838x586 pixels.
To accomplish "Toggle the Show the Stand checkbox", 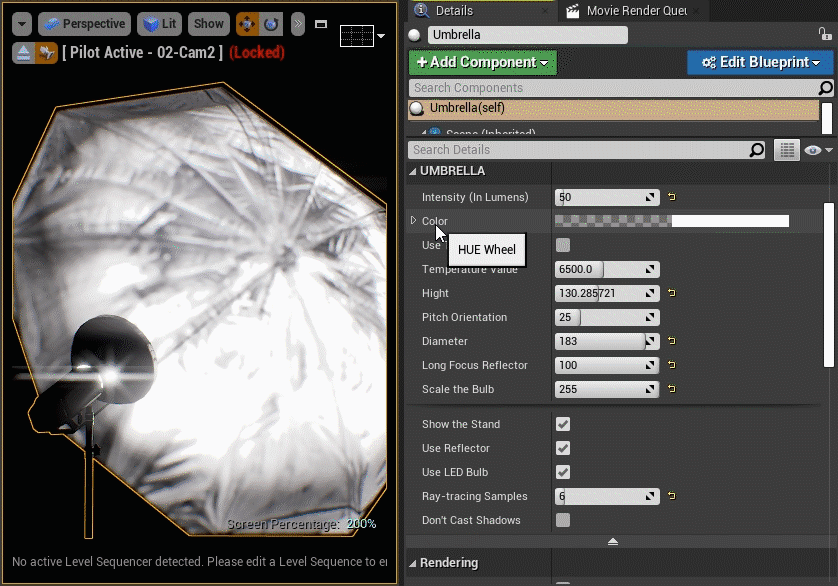I will (x=563, y=424).
